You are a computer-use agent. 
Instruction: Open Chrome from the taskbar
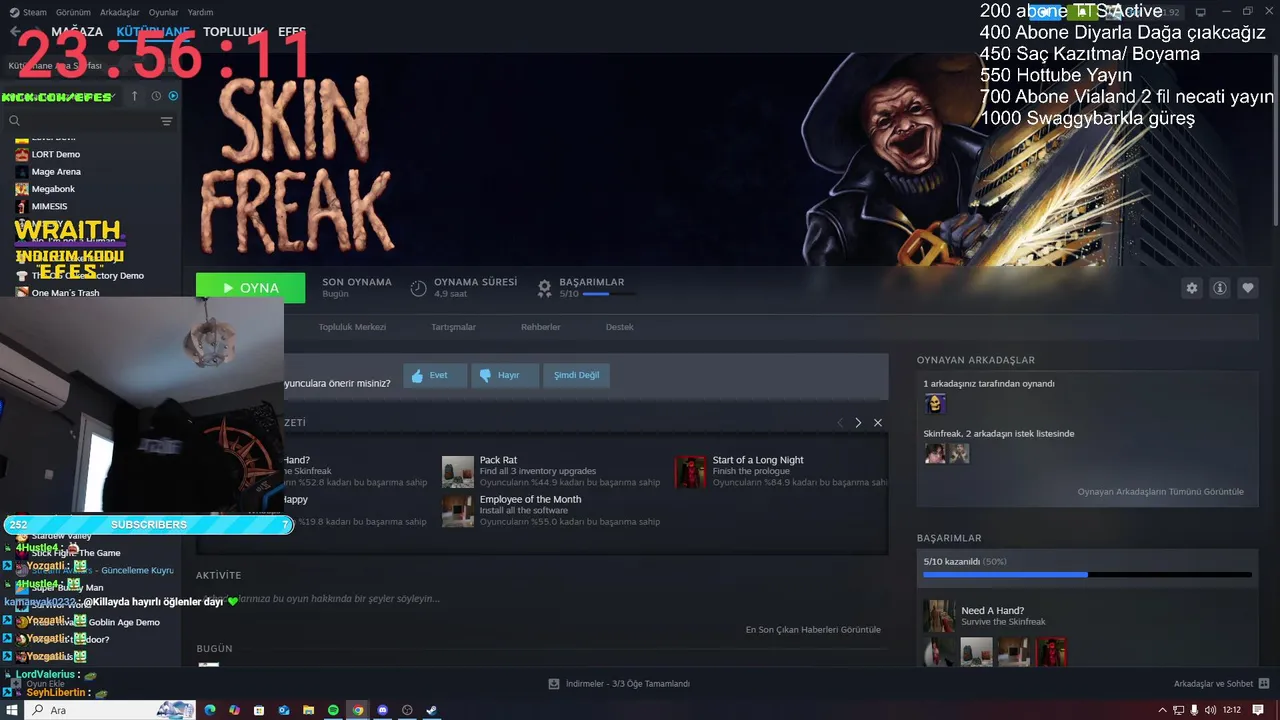pyautogui.click(x=358, y=710)
